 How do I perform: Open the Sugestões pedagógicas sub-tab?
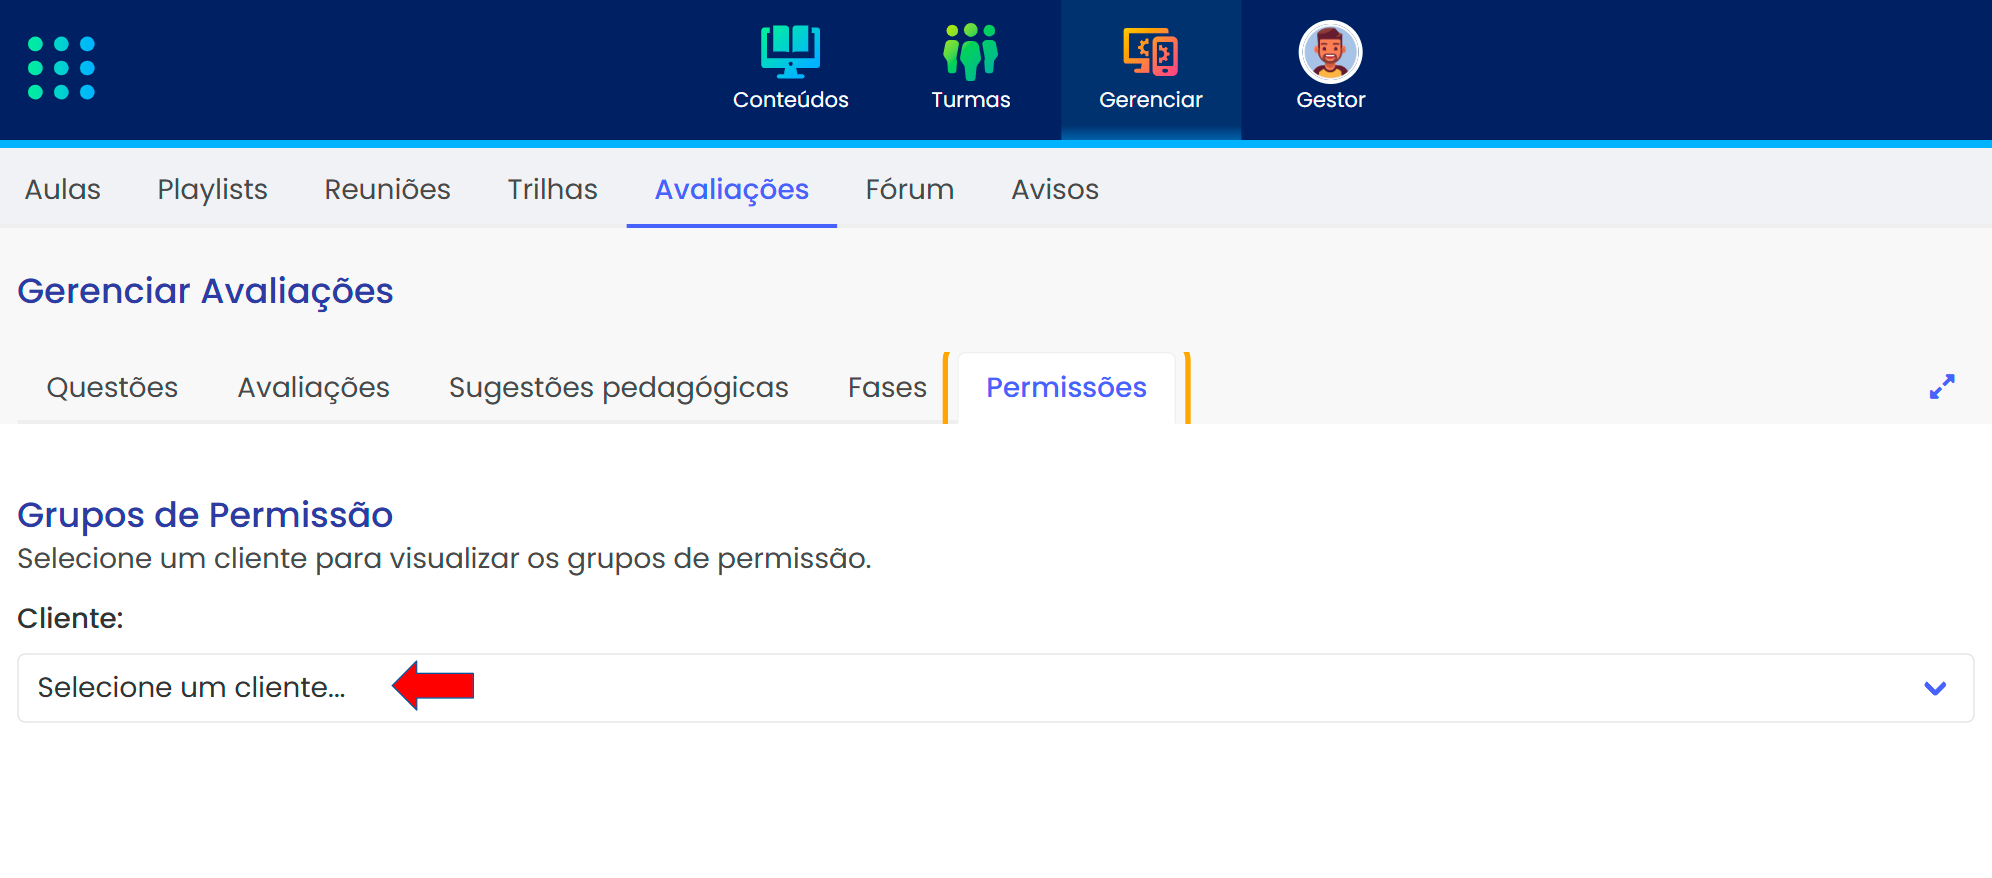(618, 387)
